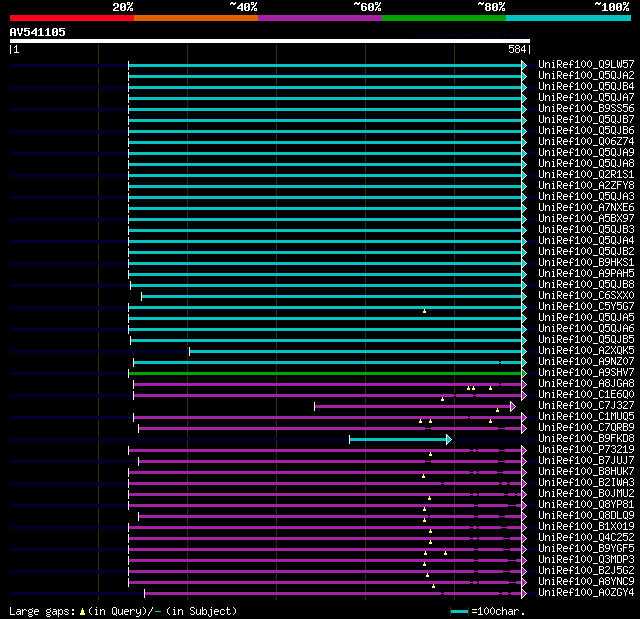This screenshot has width=640, height=619.
Task: Click subject name UniRef100_Q5QJA8
Action: (586, 164)
